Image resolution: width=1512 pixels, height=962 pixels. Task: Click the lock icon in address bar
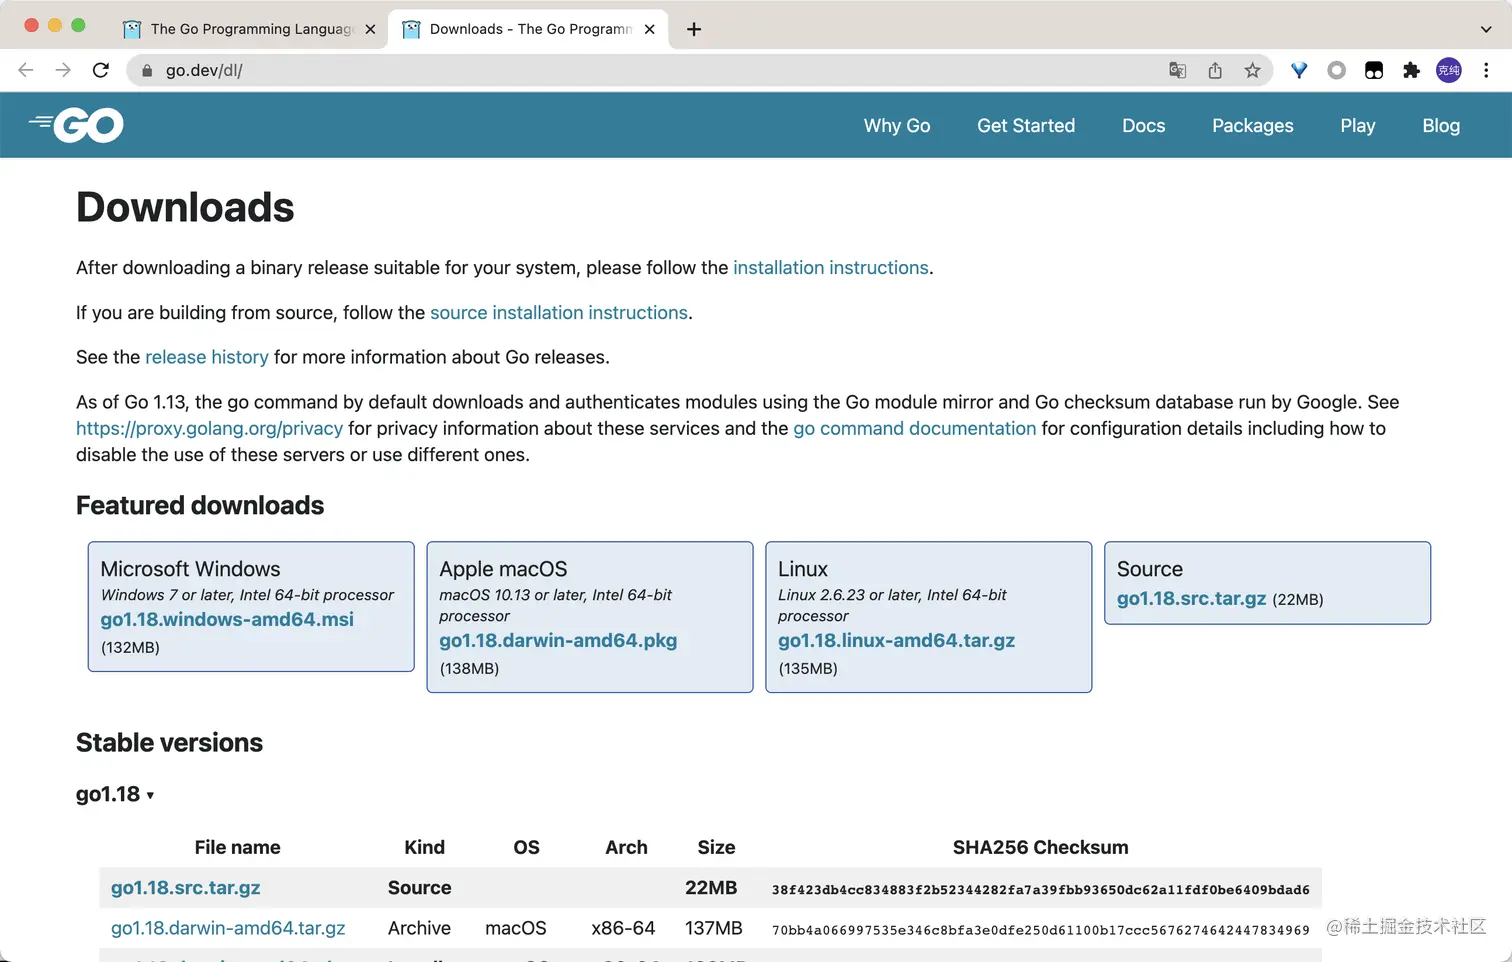click(x=147, y=70)
